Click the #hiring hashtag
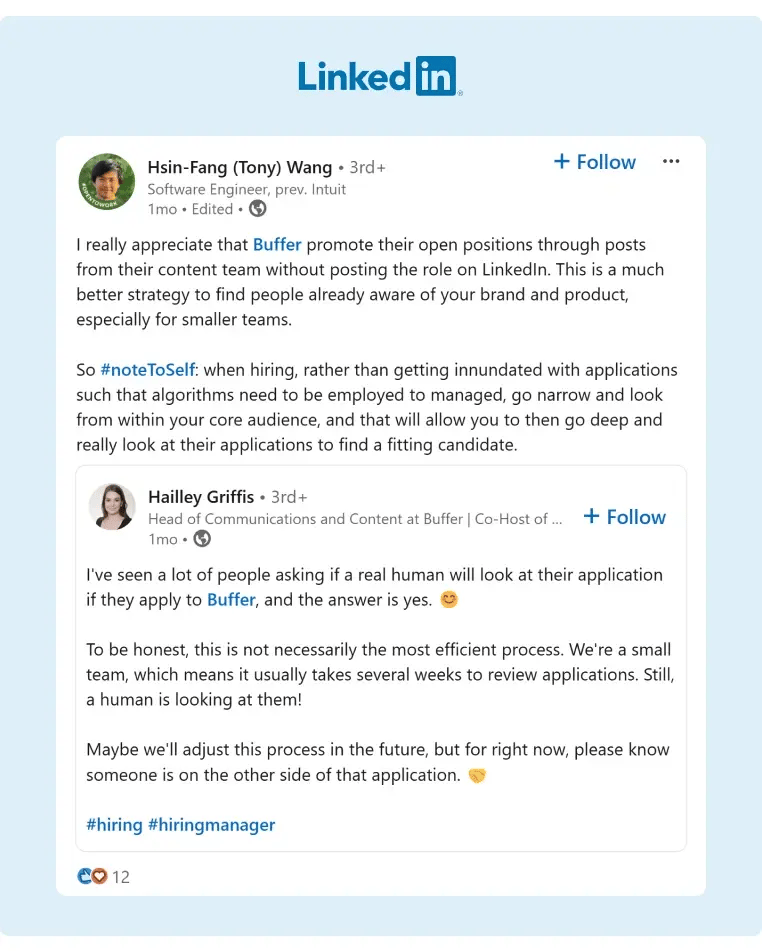This screenshot has width=762, height=952. [x=115, y=825]
